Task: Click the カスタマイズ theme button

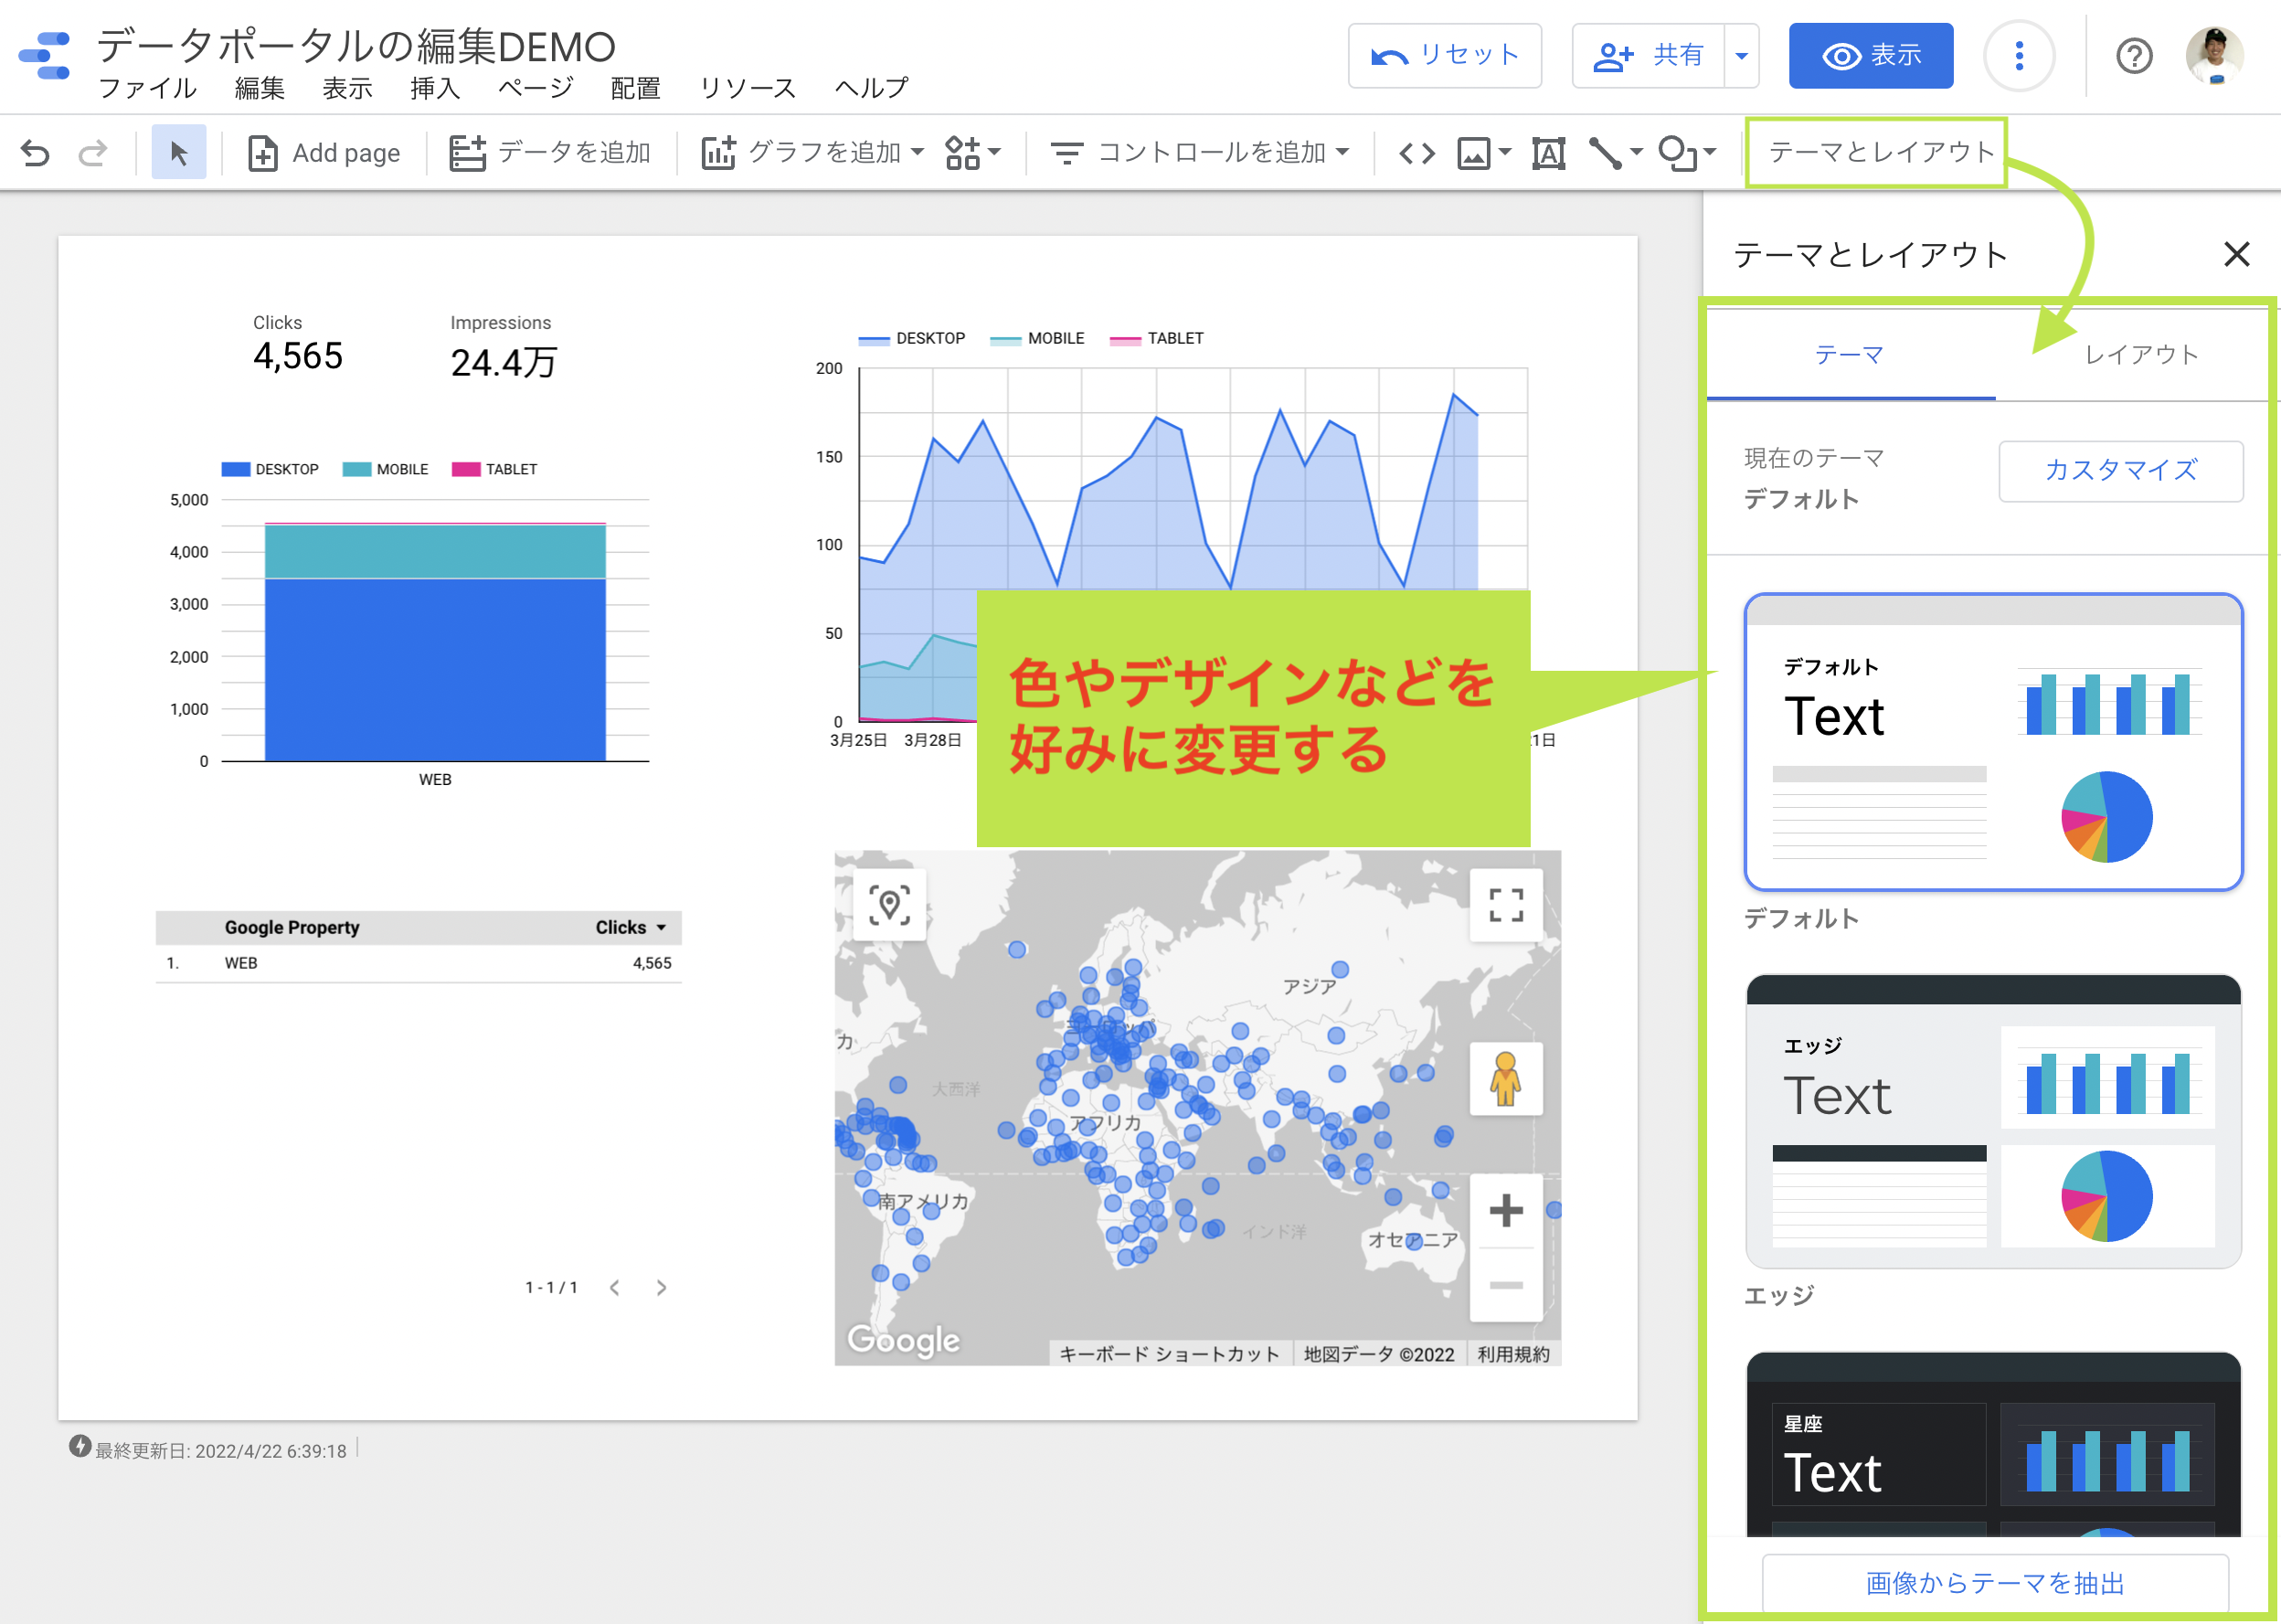Action: tap(2120, 471)
